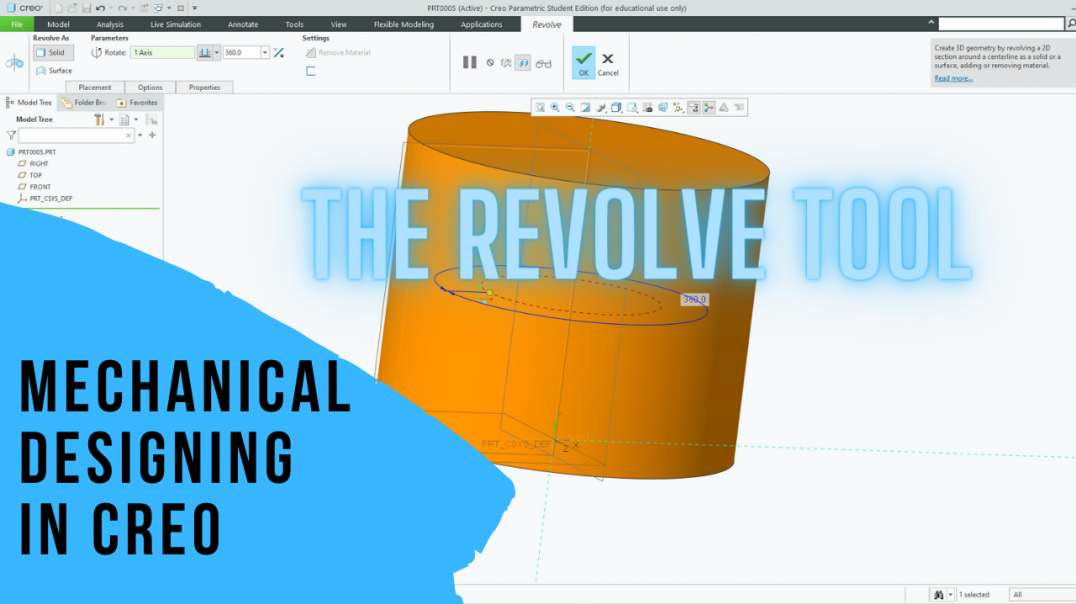The width and height of the screenshot is (1076, 604).
Task: Click the Save icon in quick access toolbar
Action: click(x=86, y=8)
